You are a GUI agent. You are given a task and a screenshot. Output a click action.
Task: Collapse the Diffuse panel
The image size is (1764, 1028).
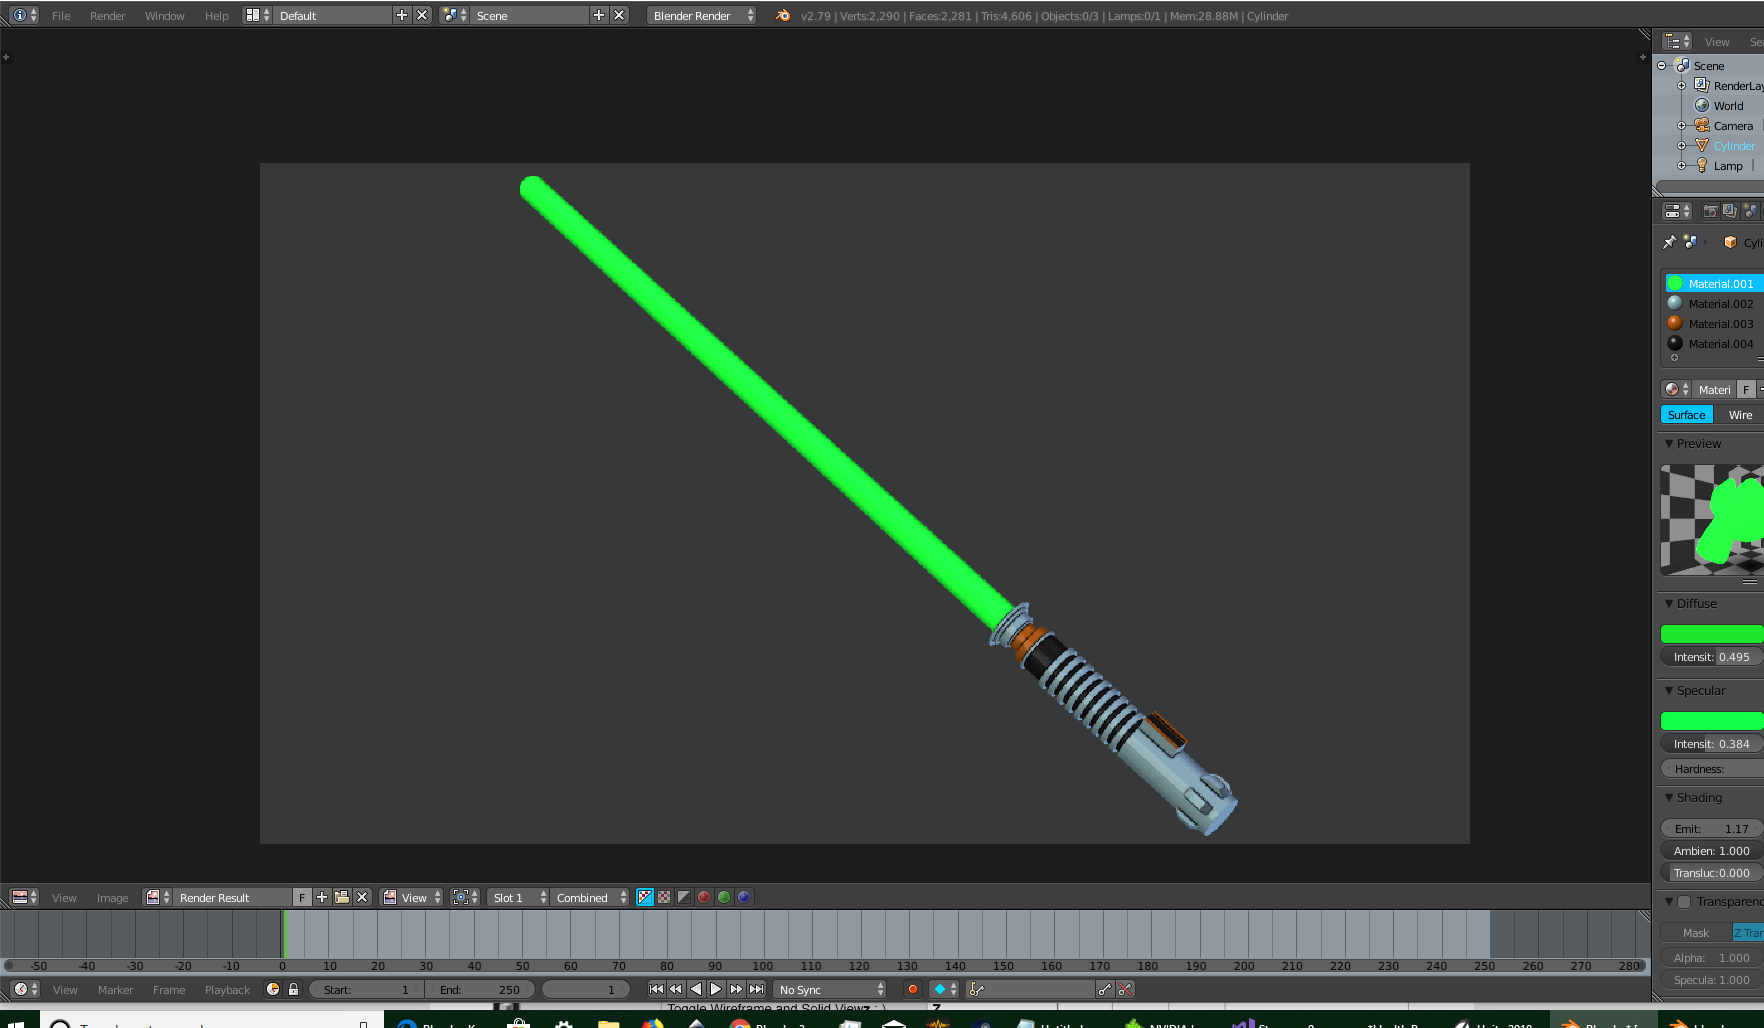coord(1668,604)
